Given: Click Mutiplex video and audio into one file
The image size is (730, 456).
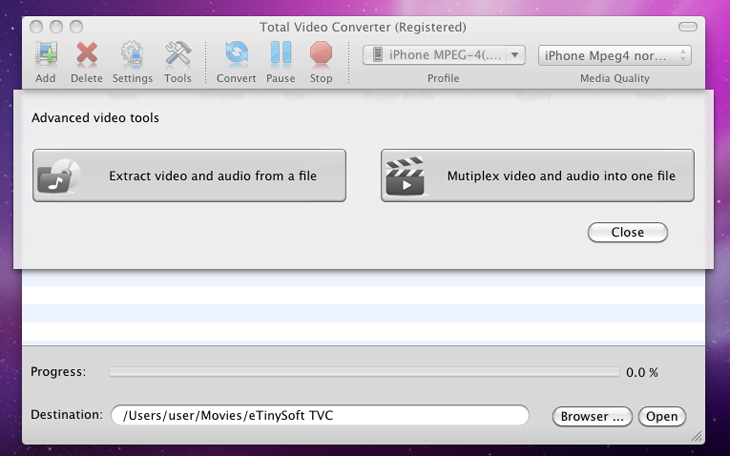Looking at the screenshot, I should [538, 176].
